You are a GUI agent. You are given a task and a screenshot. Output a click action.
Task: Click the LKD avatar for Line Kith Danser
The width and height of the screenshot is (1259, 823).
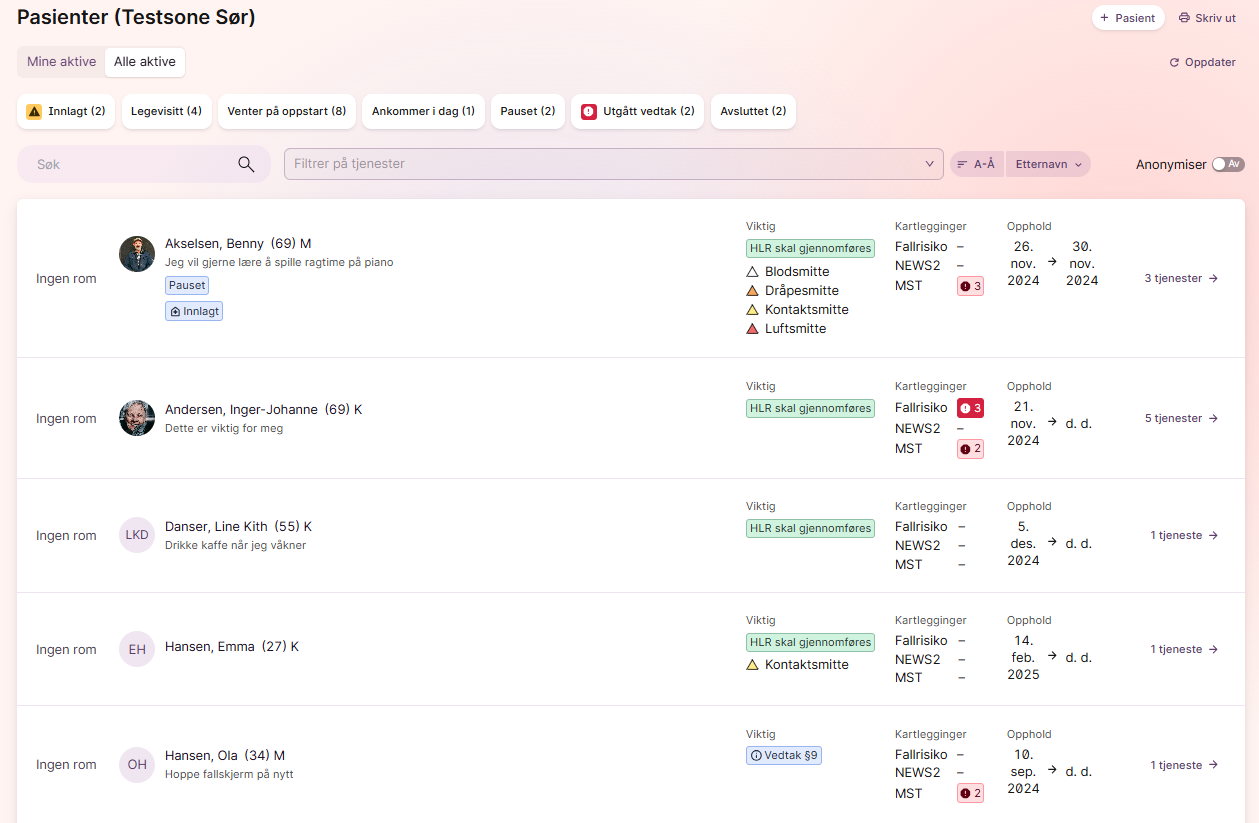(x=137, y=535)
